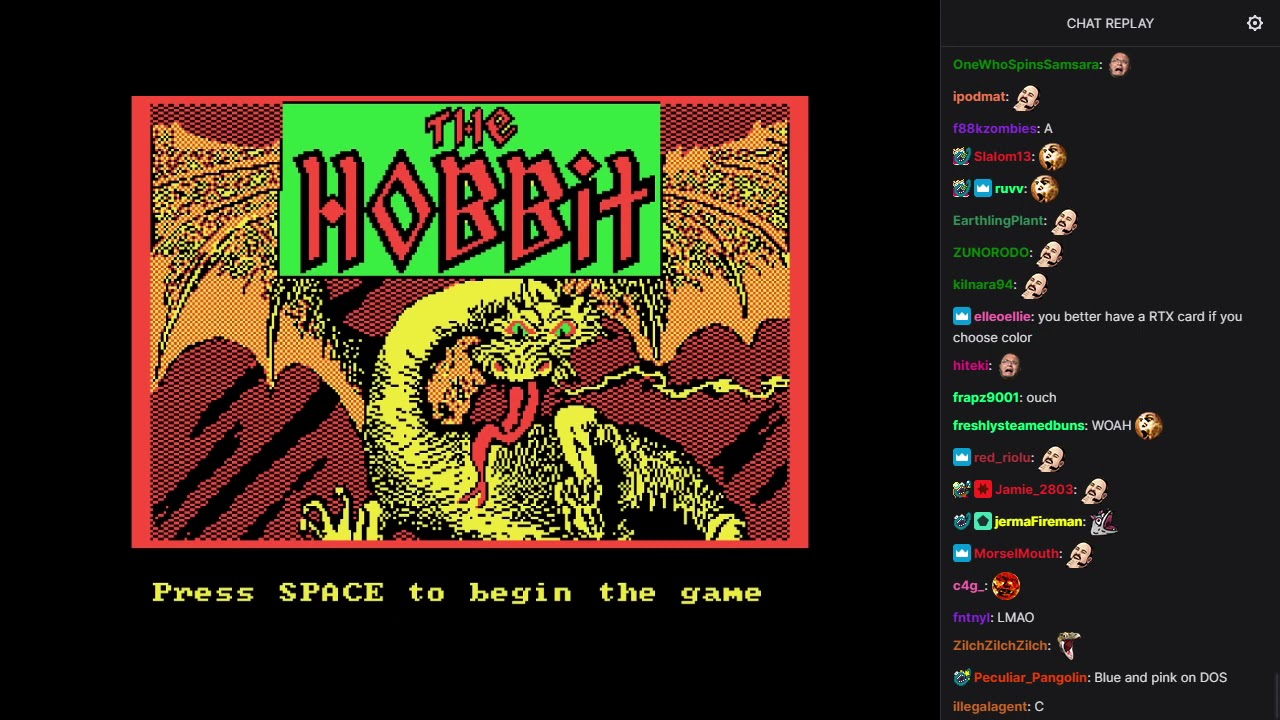This screenshot has height=720, width=1280.
Task: Open chat replay settings gear
Action: [1255, 23]
